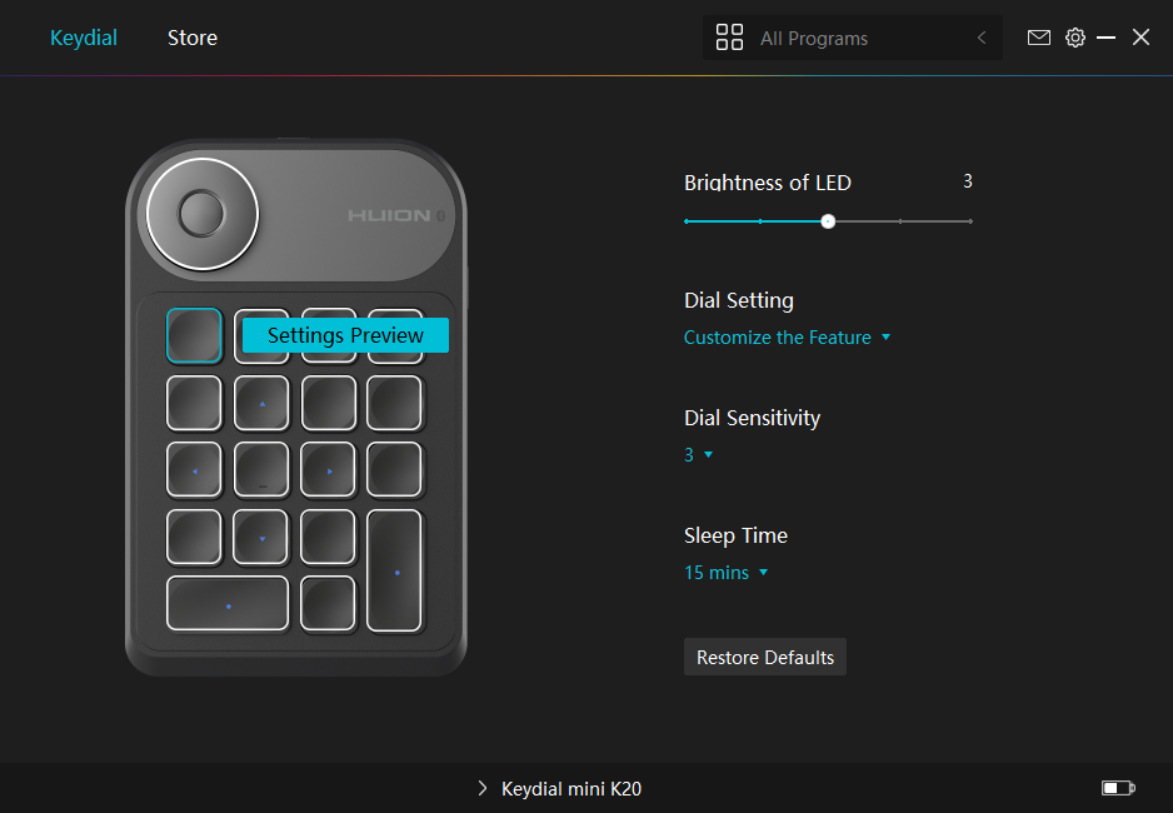Open the settings gear icon

point(1075,37)
